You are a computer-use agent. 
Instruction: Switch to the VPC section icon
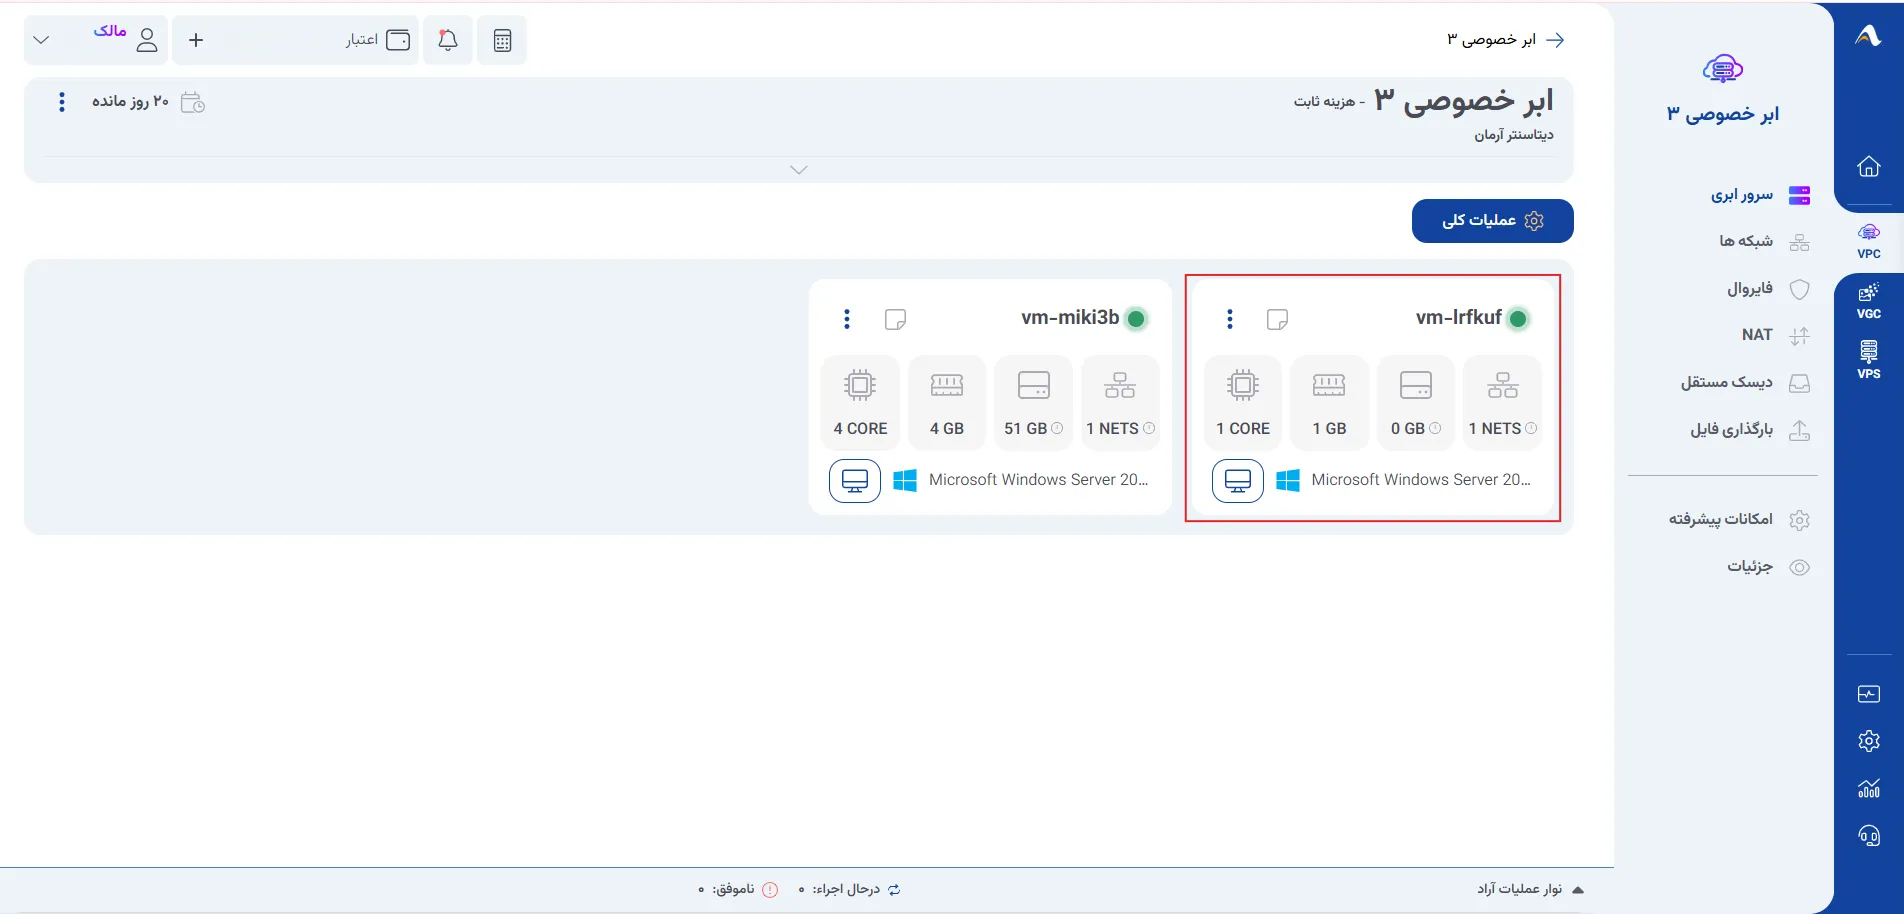click(1869, 241)
